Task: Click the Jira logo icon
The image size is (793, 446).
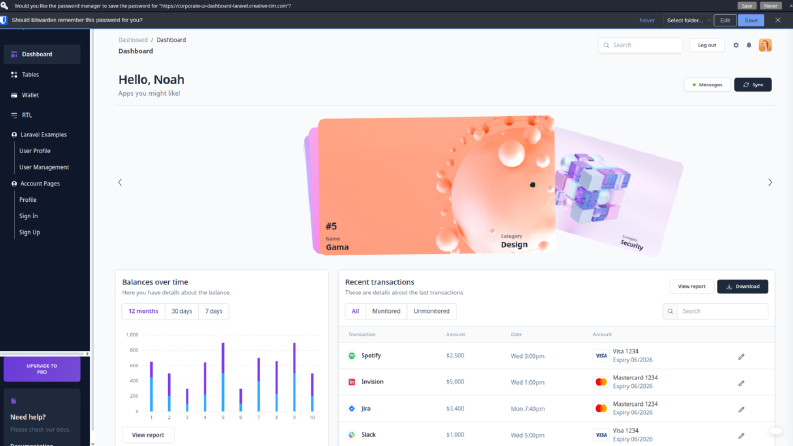Action: 351,408
